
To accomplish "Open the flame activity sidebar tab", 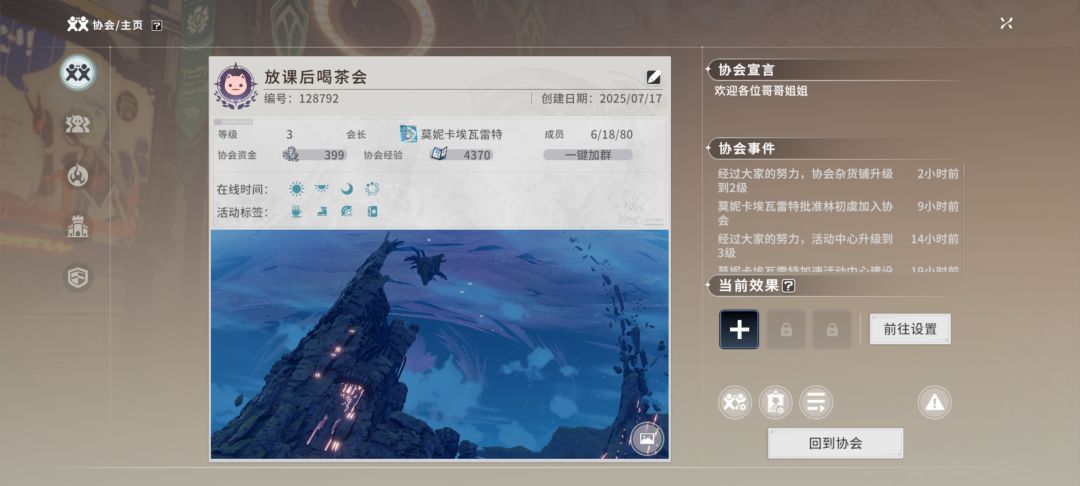I will pos(78,176).
